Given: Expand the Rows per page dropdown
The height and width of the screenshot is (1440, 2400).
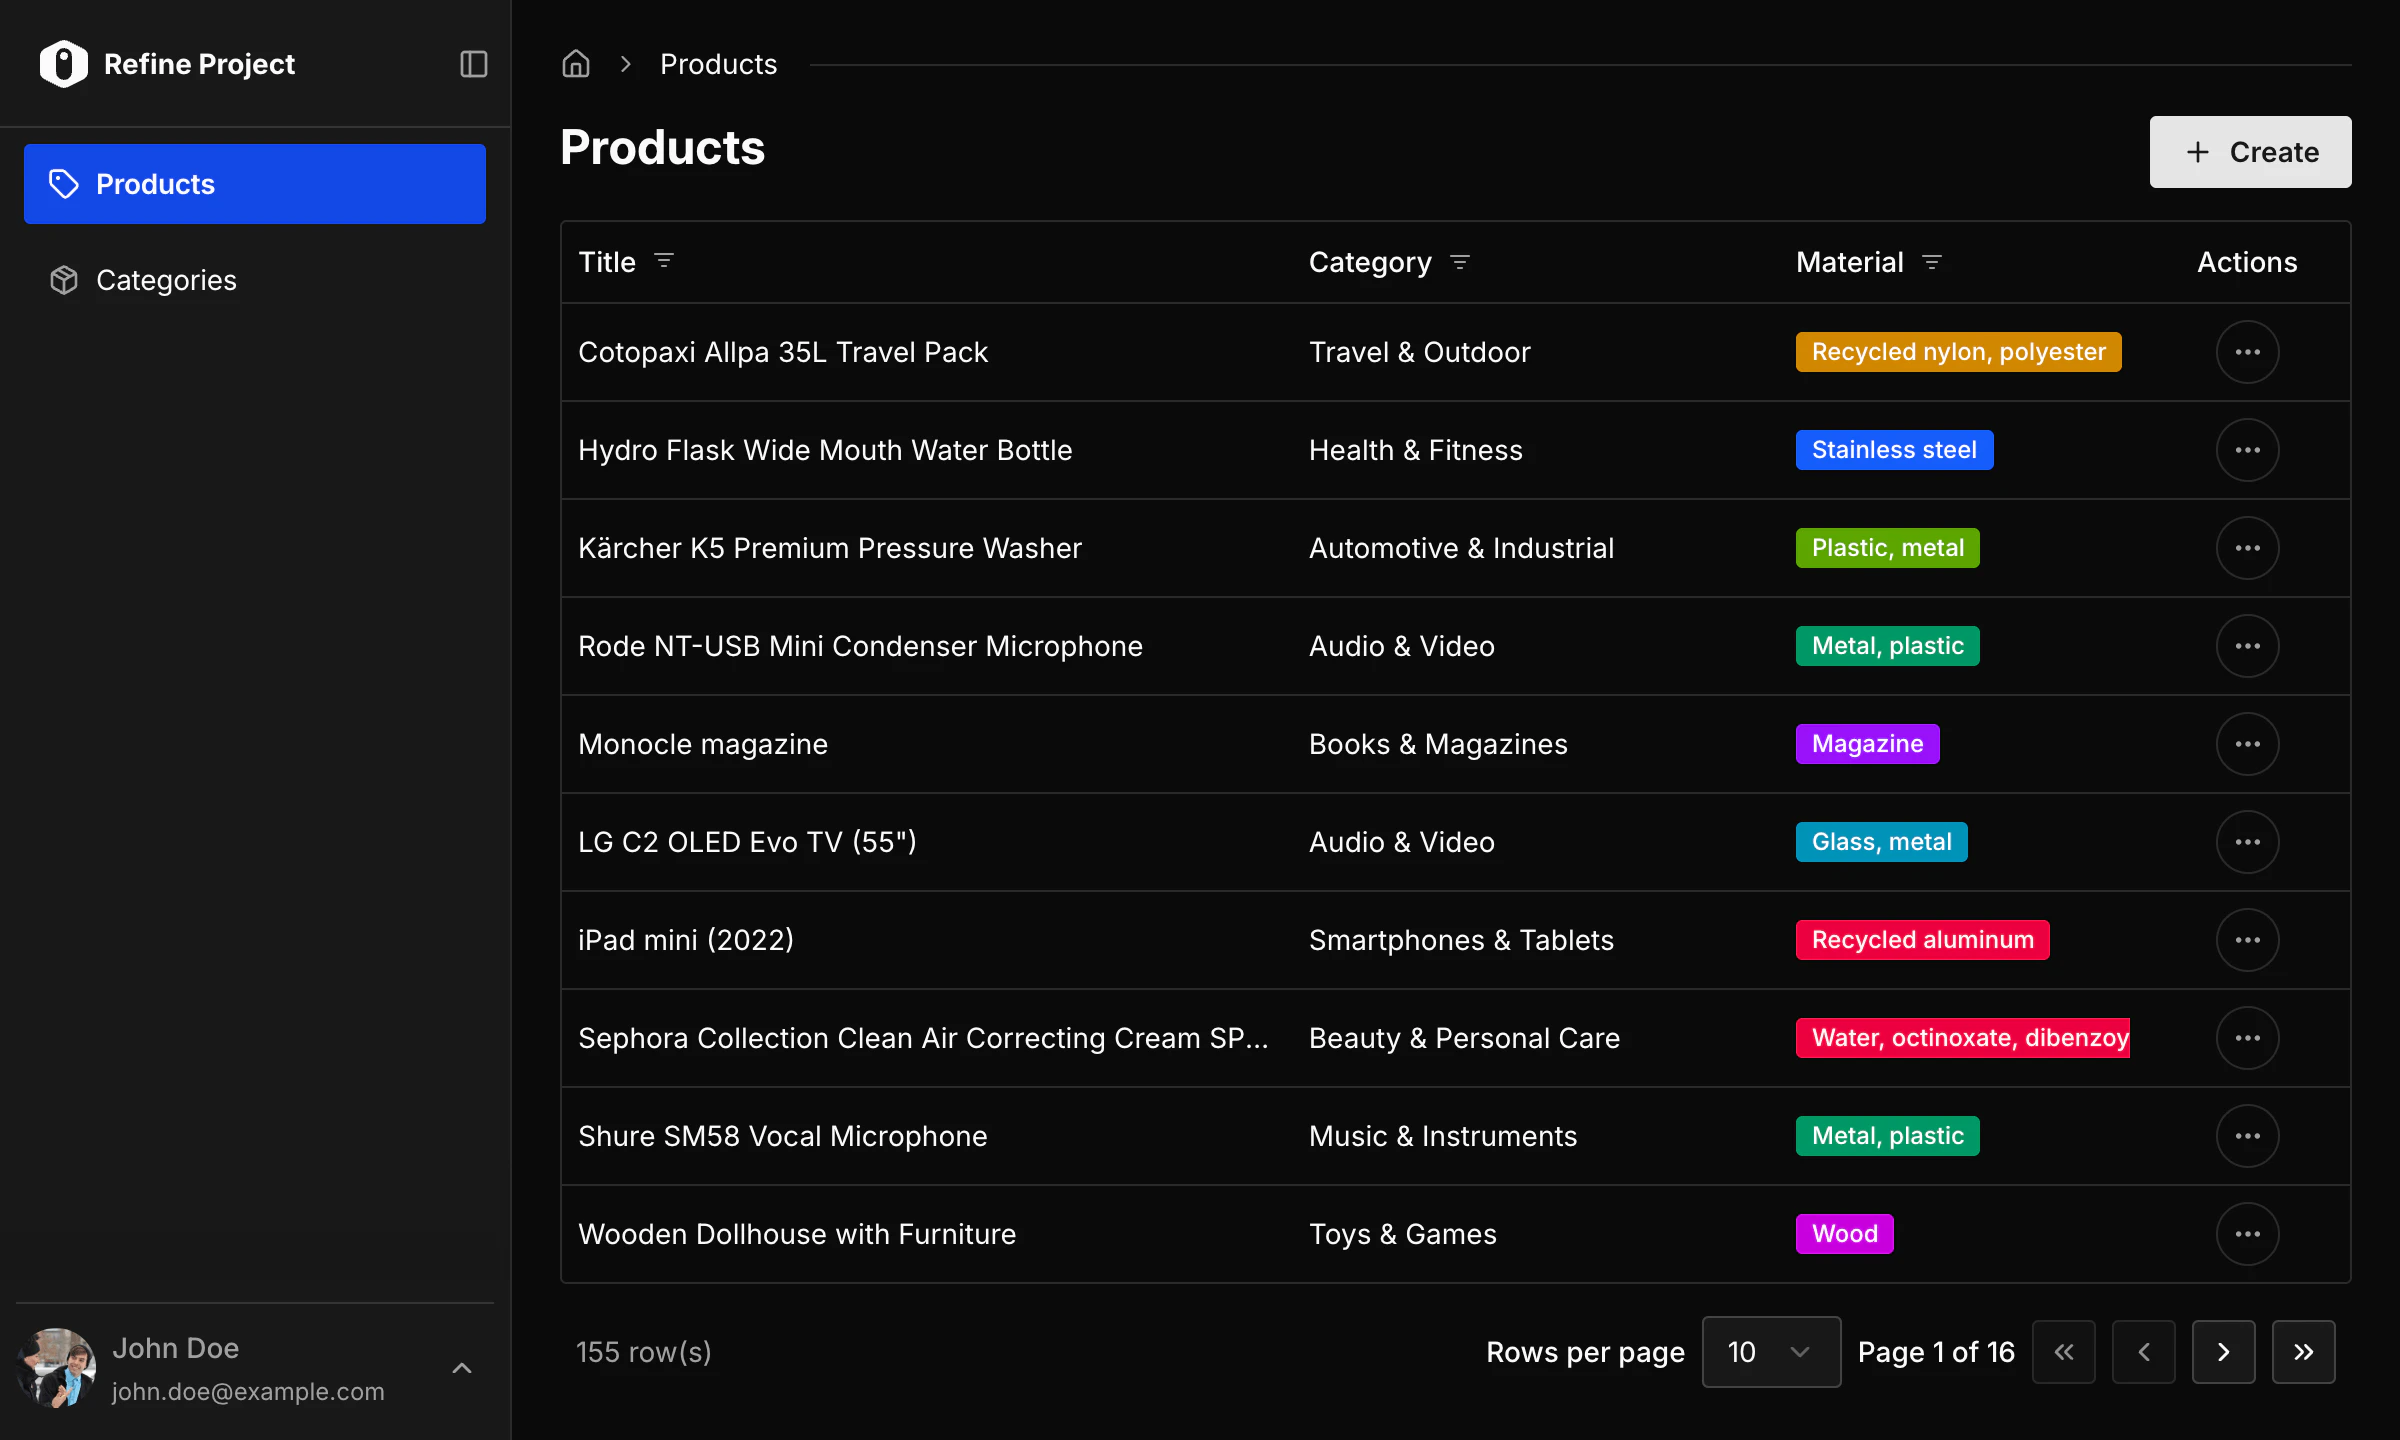Looking at the screenshot, I should (x=1770, y=1352).
